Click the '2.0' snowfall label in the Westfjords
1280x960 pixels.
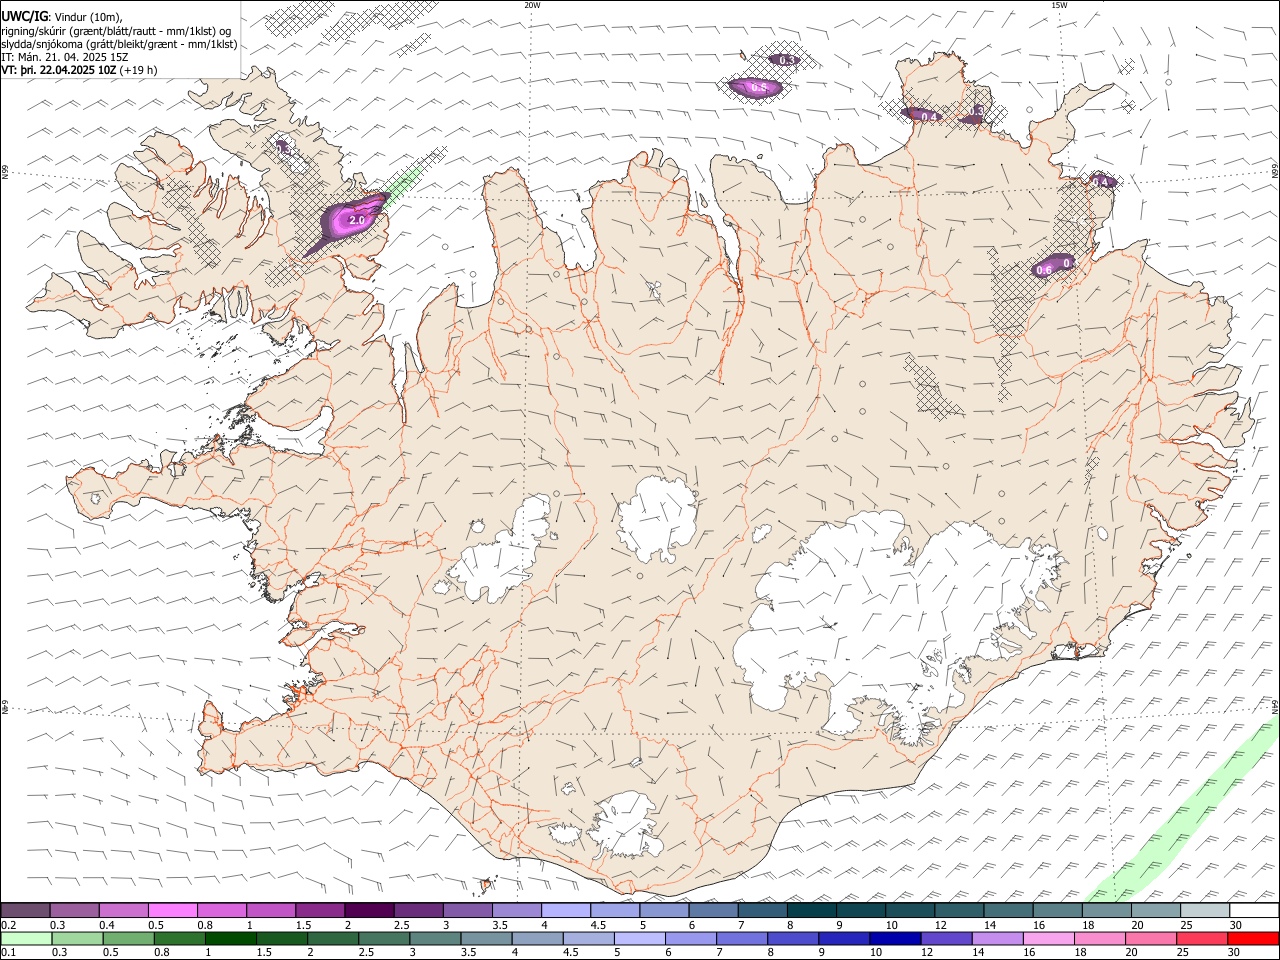coord(356,219)
